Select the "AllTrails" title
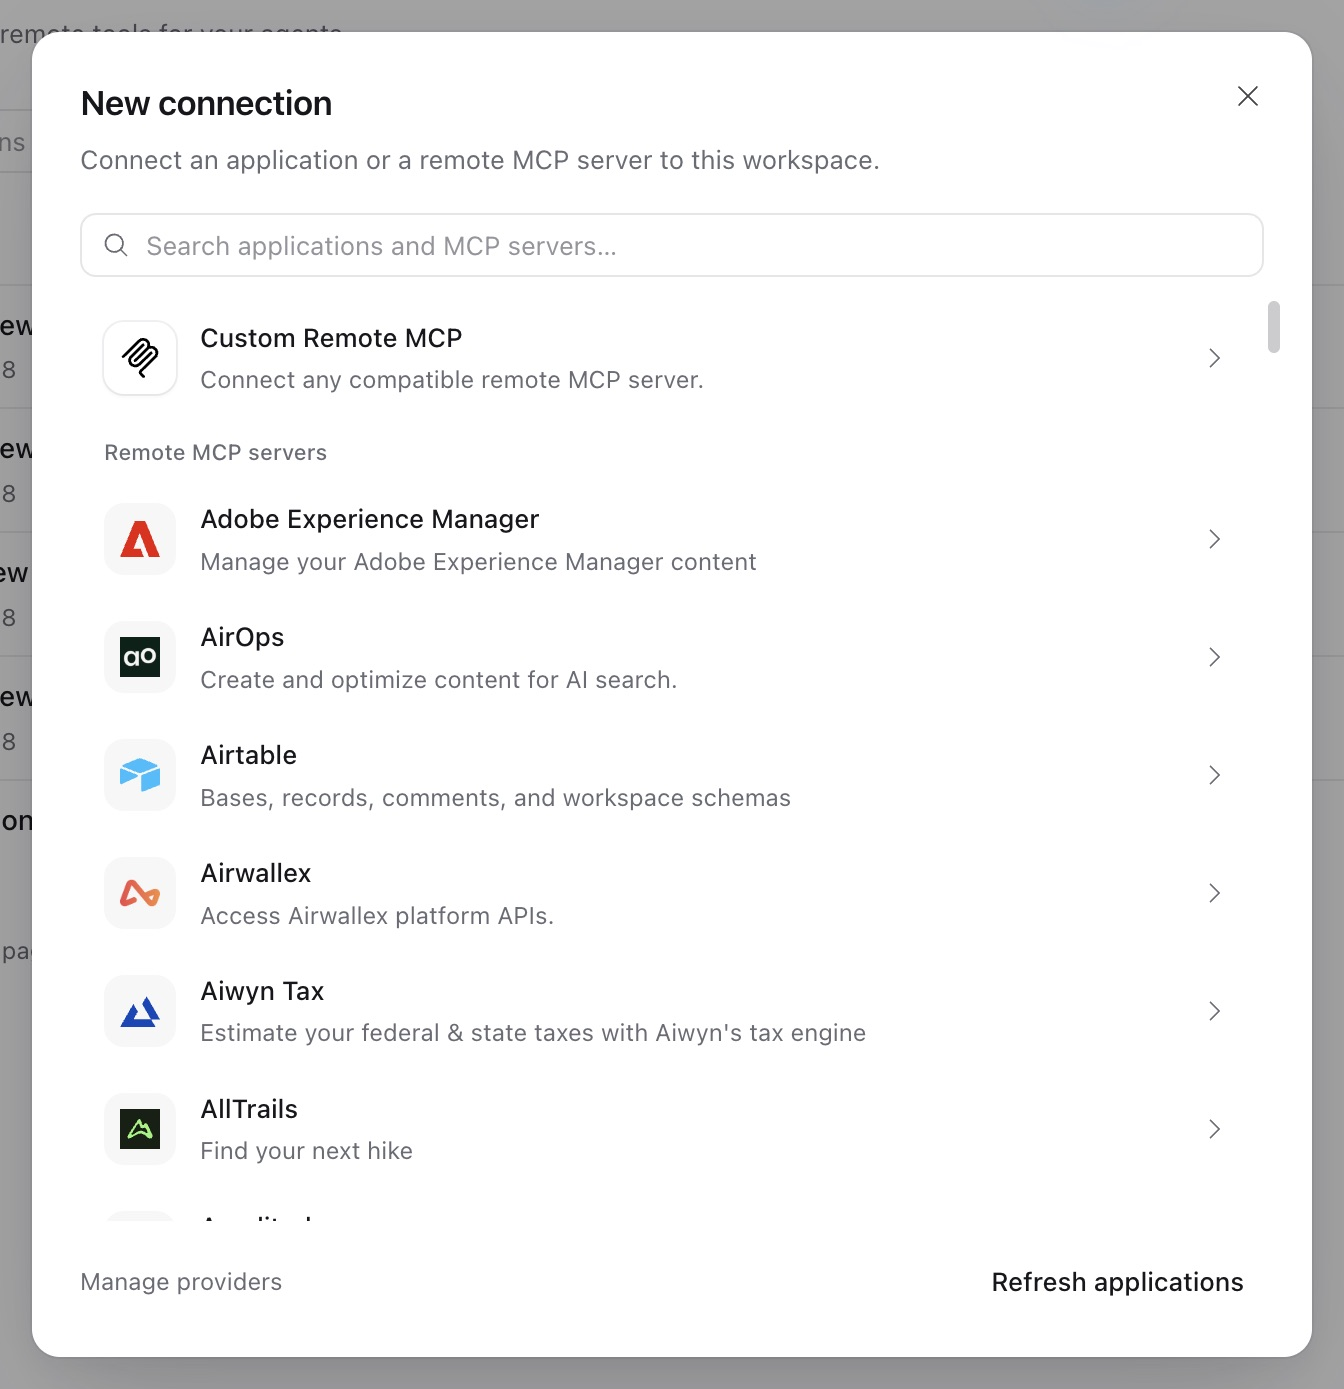The height and width of the screenshot is (1389, 1344). (x=249, y=1109)
